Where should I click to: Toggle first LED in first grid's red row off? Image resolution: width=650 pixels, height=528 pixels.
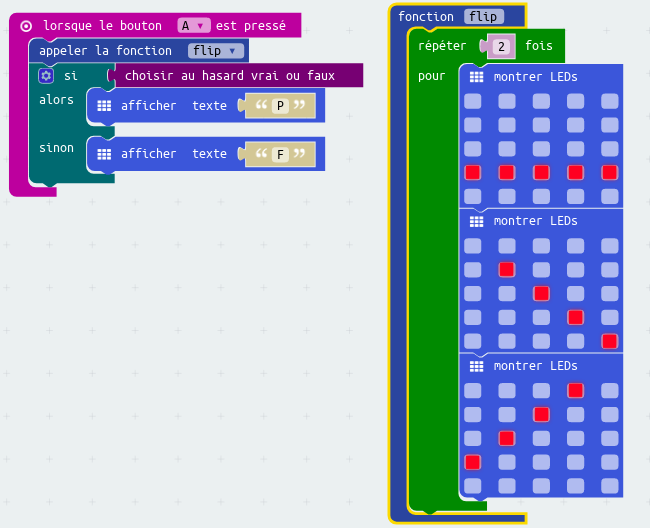coord(473,172)
